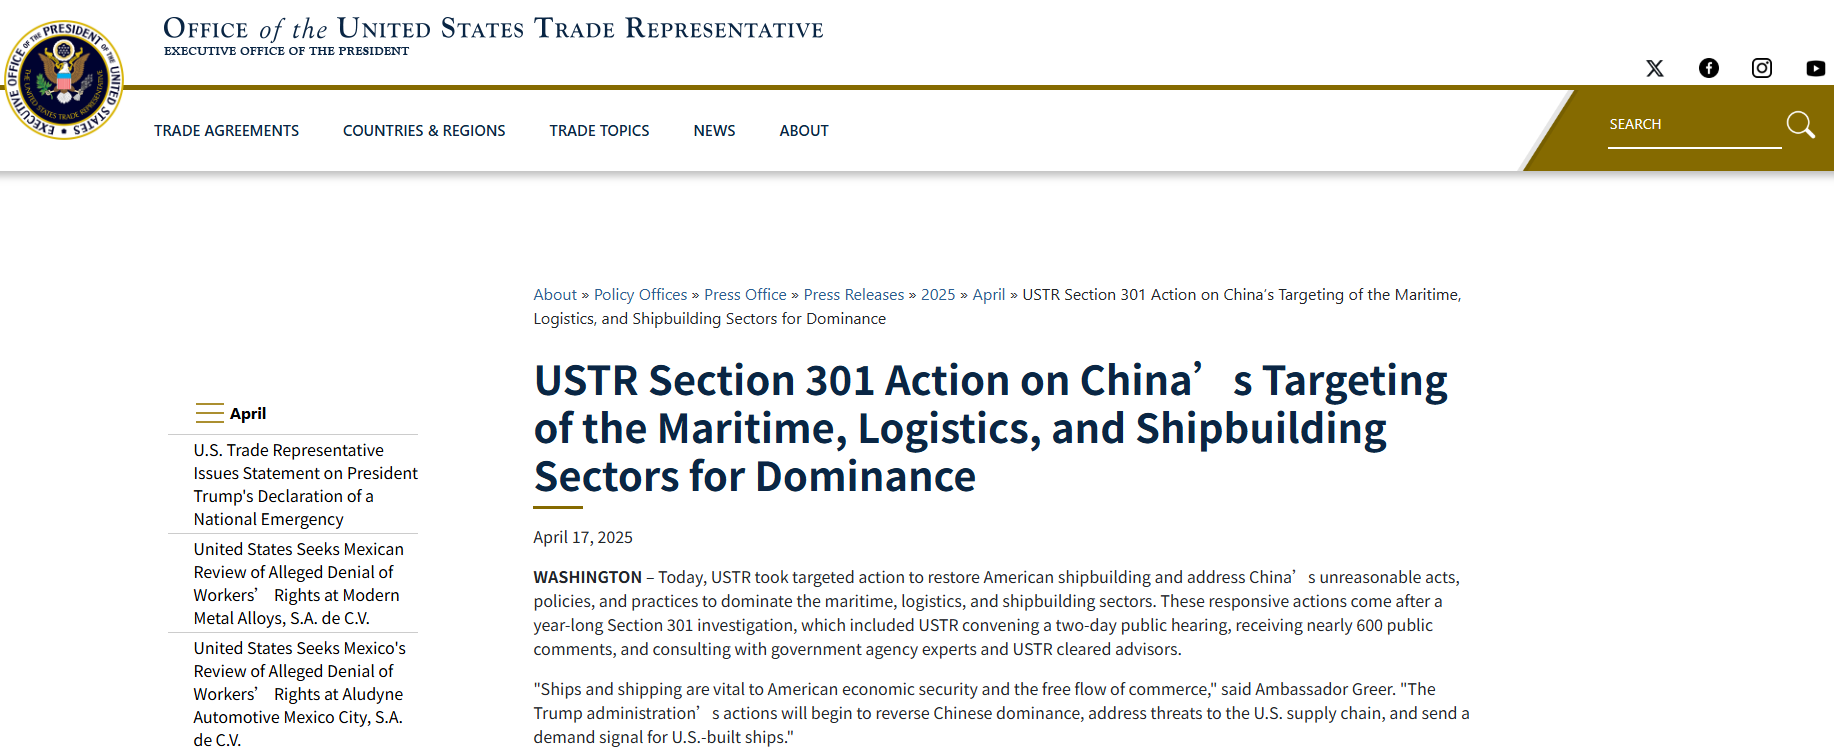Expand the Trade Topics menu
Screen dimensions: 1834x754
[x=599, y=131]
